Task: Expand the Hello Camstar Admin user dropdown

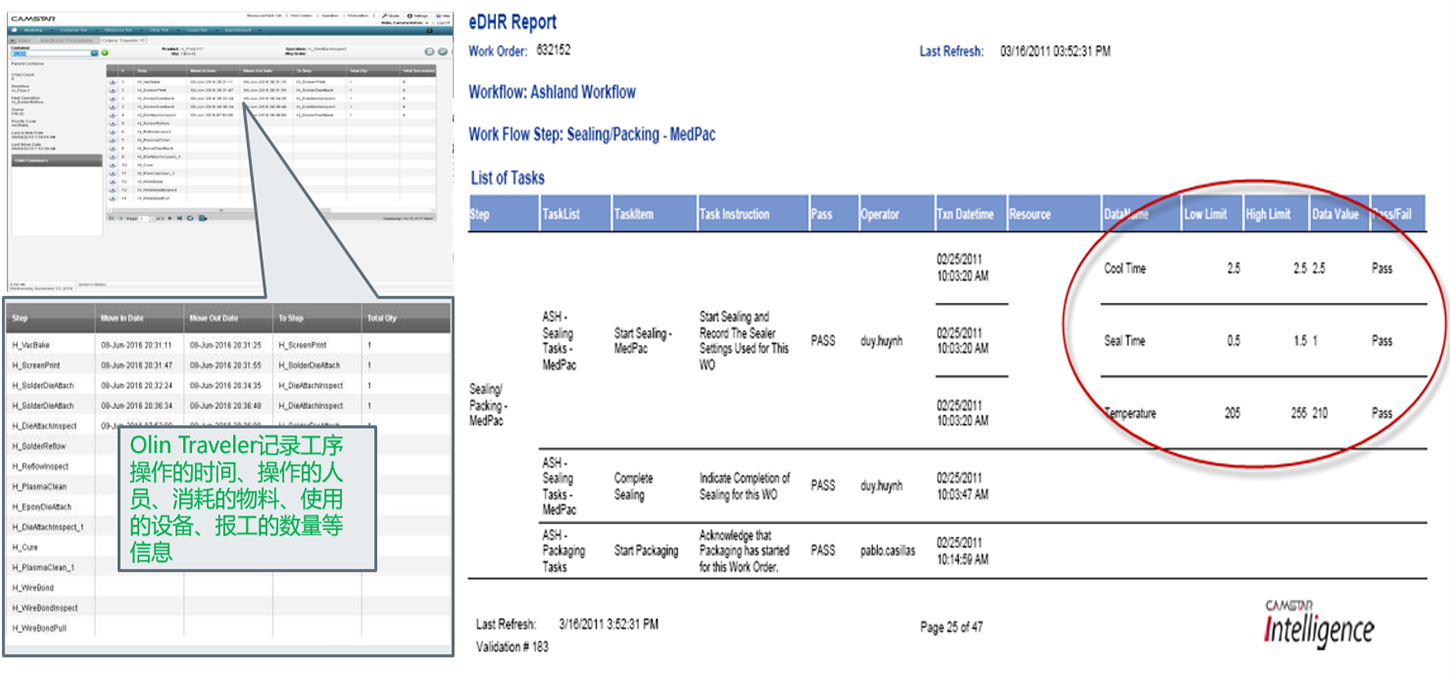Action: (427, 23)
